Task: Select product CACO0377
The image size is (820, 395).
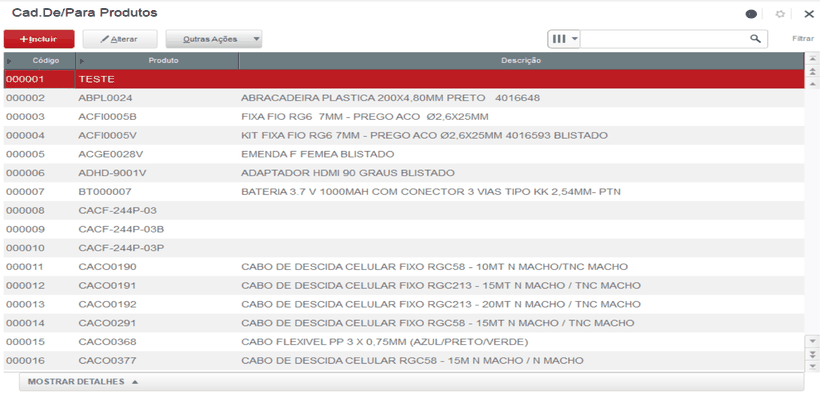Action: coord(107,361)
